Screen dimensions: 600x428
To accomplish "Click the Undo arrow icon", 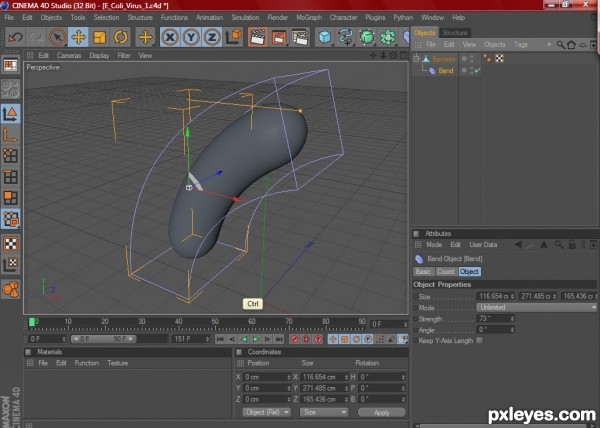I will coord(15,37).
